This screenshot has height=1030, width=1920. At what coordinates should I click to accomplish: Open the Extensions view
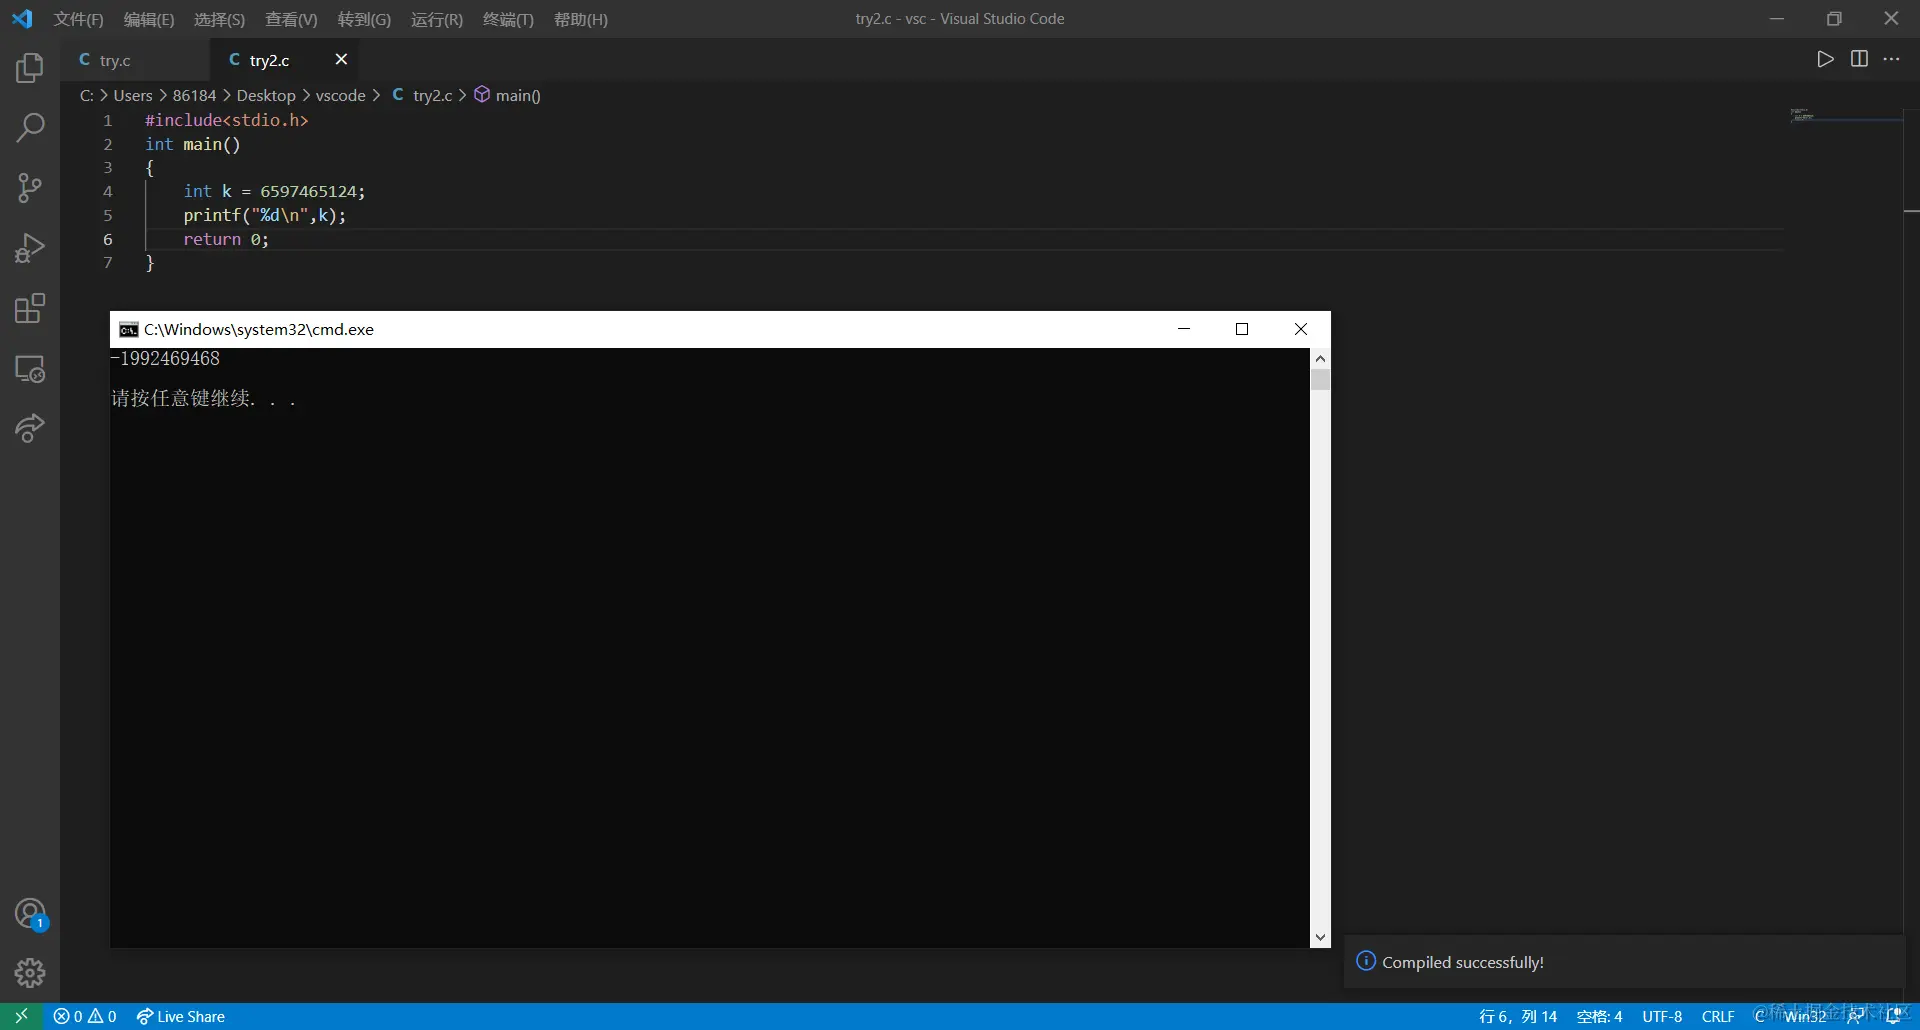click(x=30, y=308)
